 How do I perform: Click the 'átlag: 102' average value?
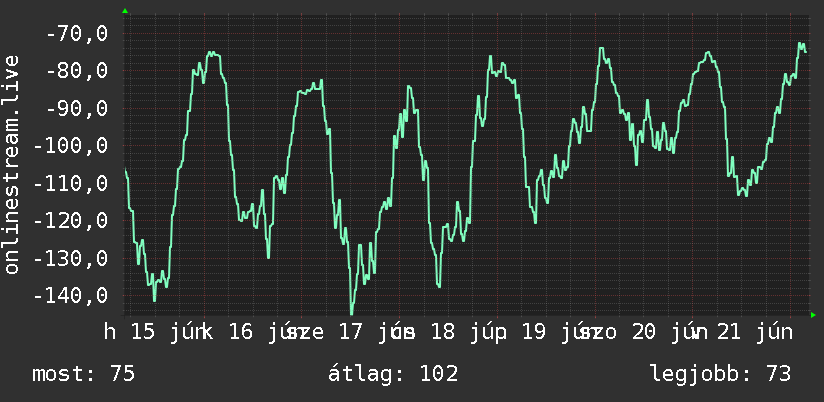click(x=393, y=374)
